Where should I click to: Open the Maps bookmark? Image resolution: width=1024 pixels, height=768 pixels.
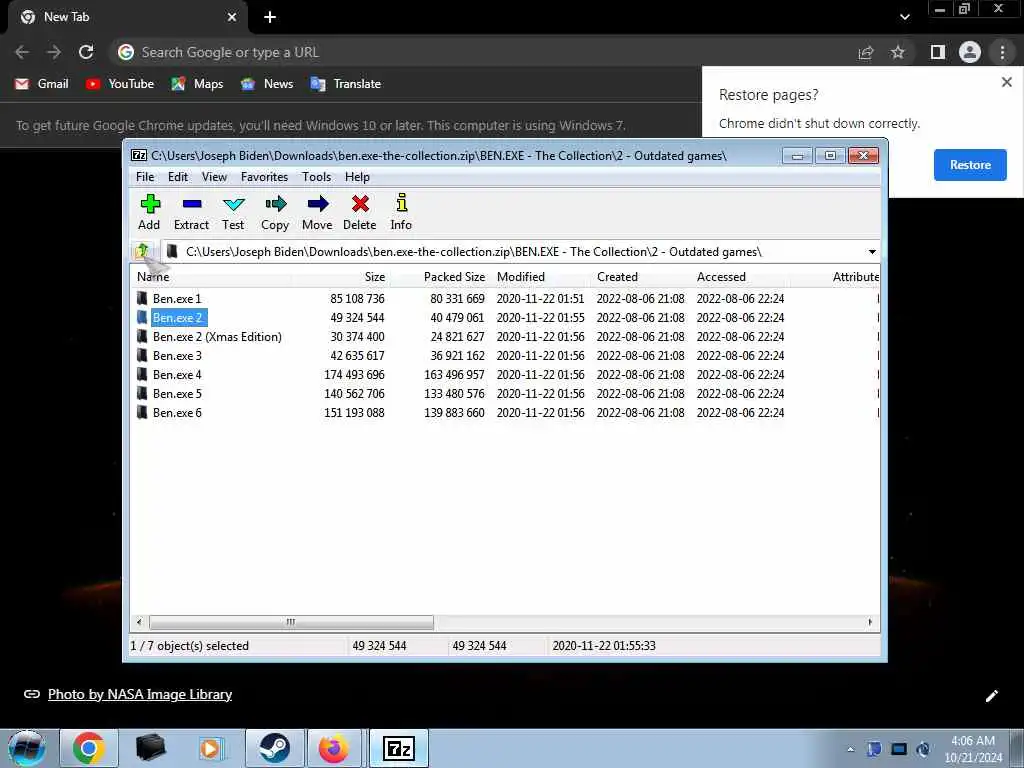click(x=197, y=84)
